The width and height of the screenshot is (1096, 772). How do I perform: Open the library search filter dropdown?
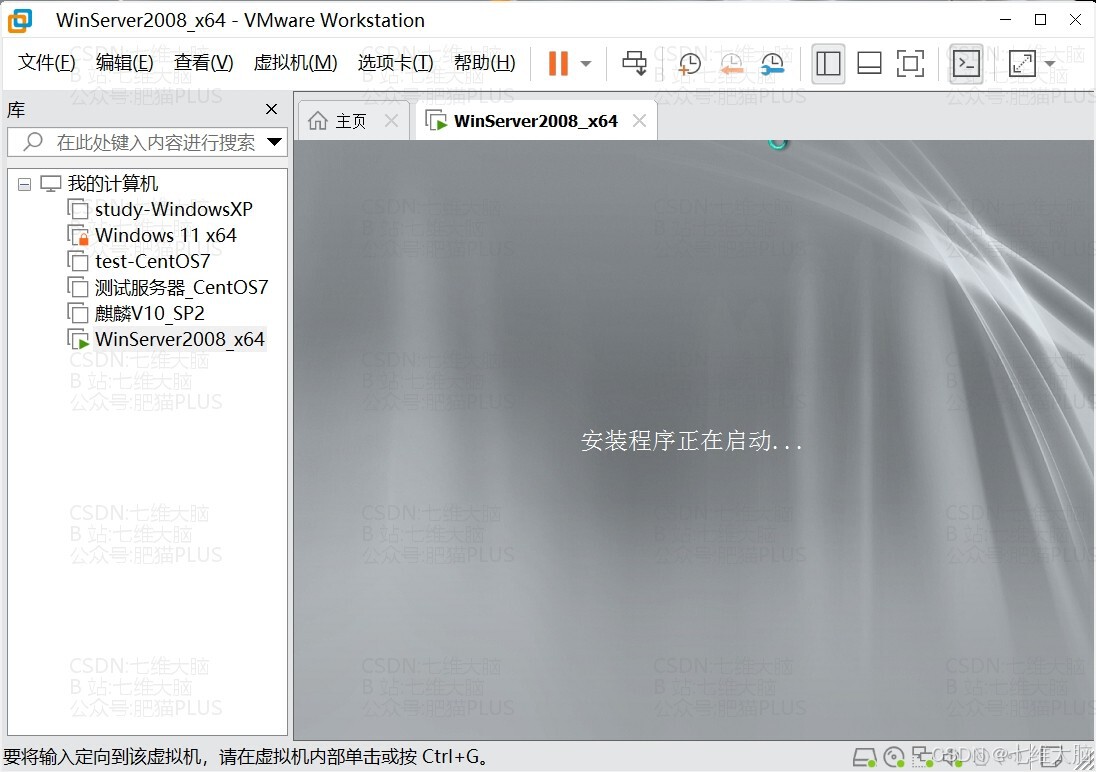pos(275,143)
